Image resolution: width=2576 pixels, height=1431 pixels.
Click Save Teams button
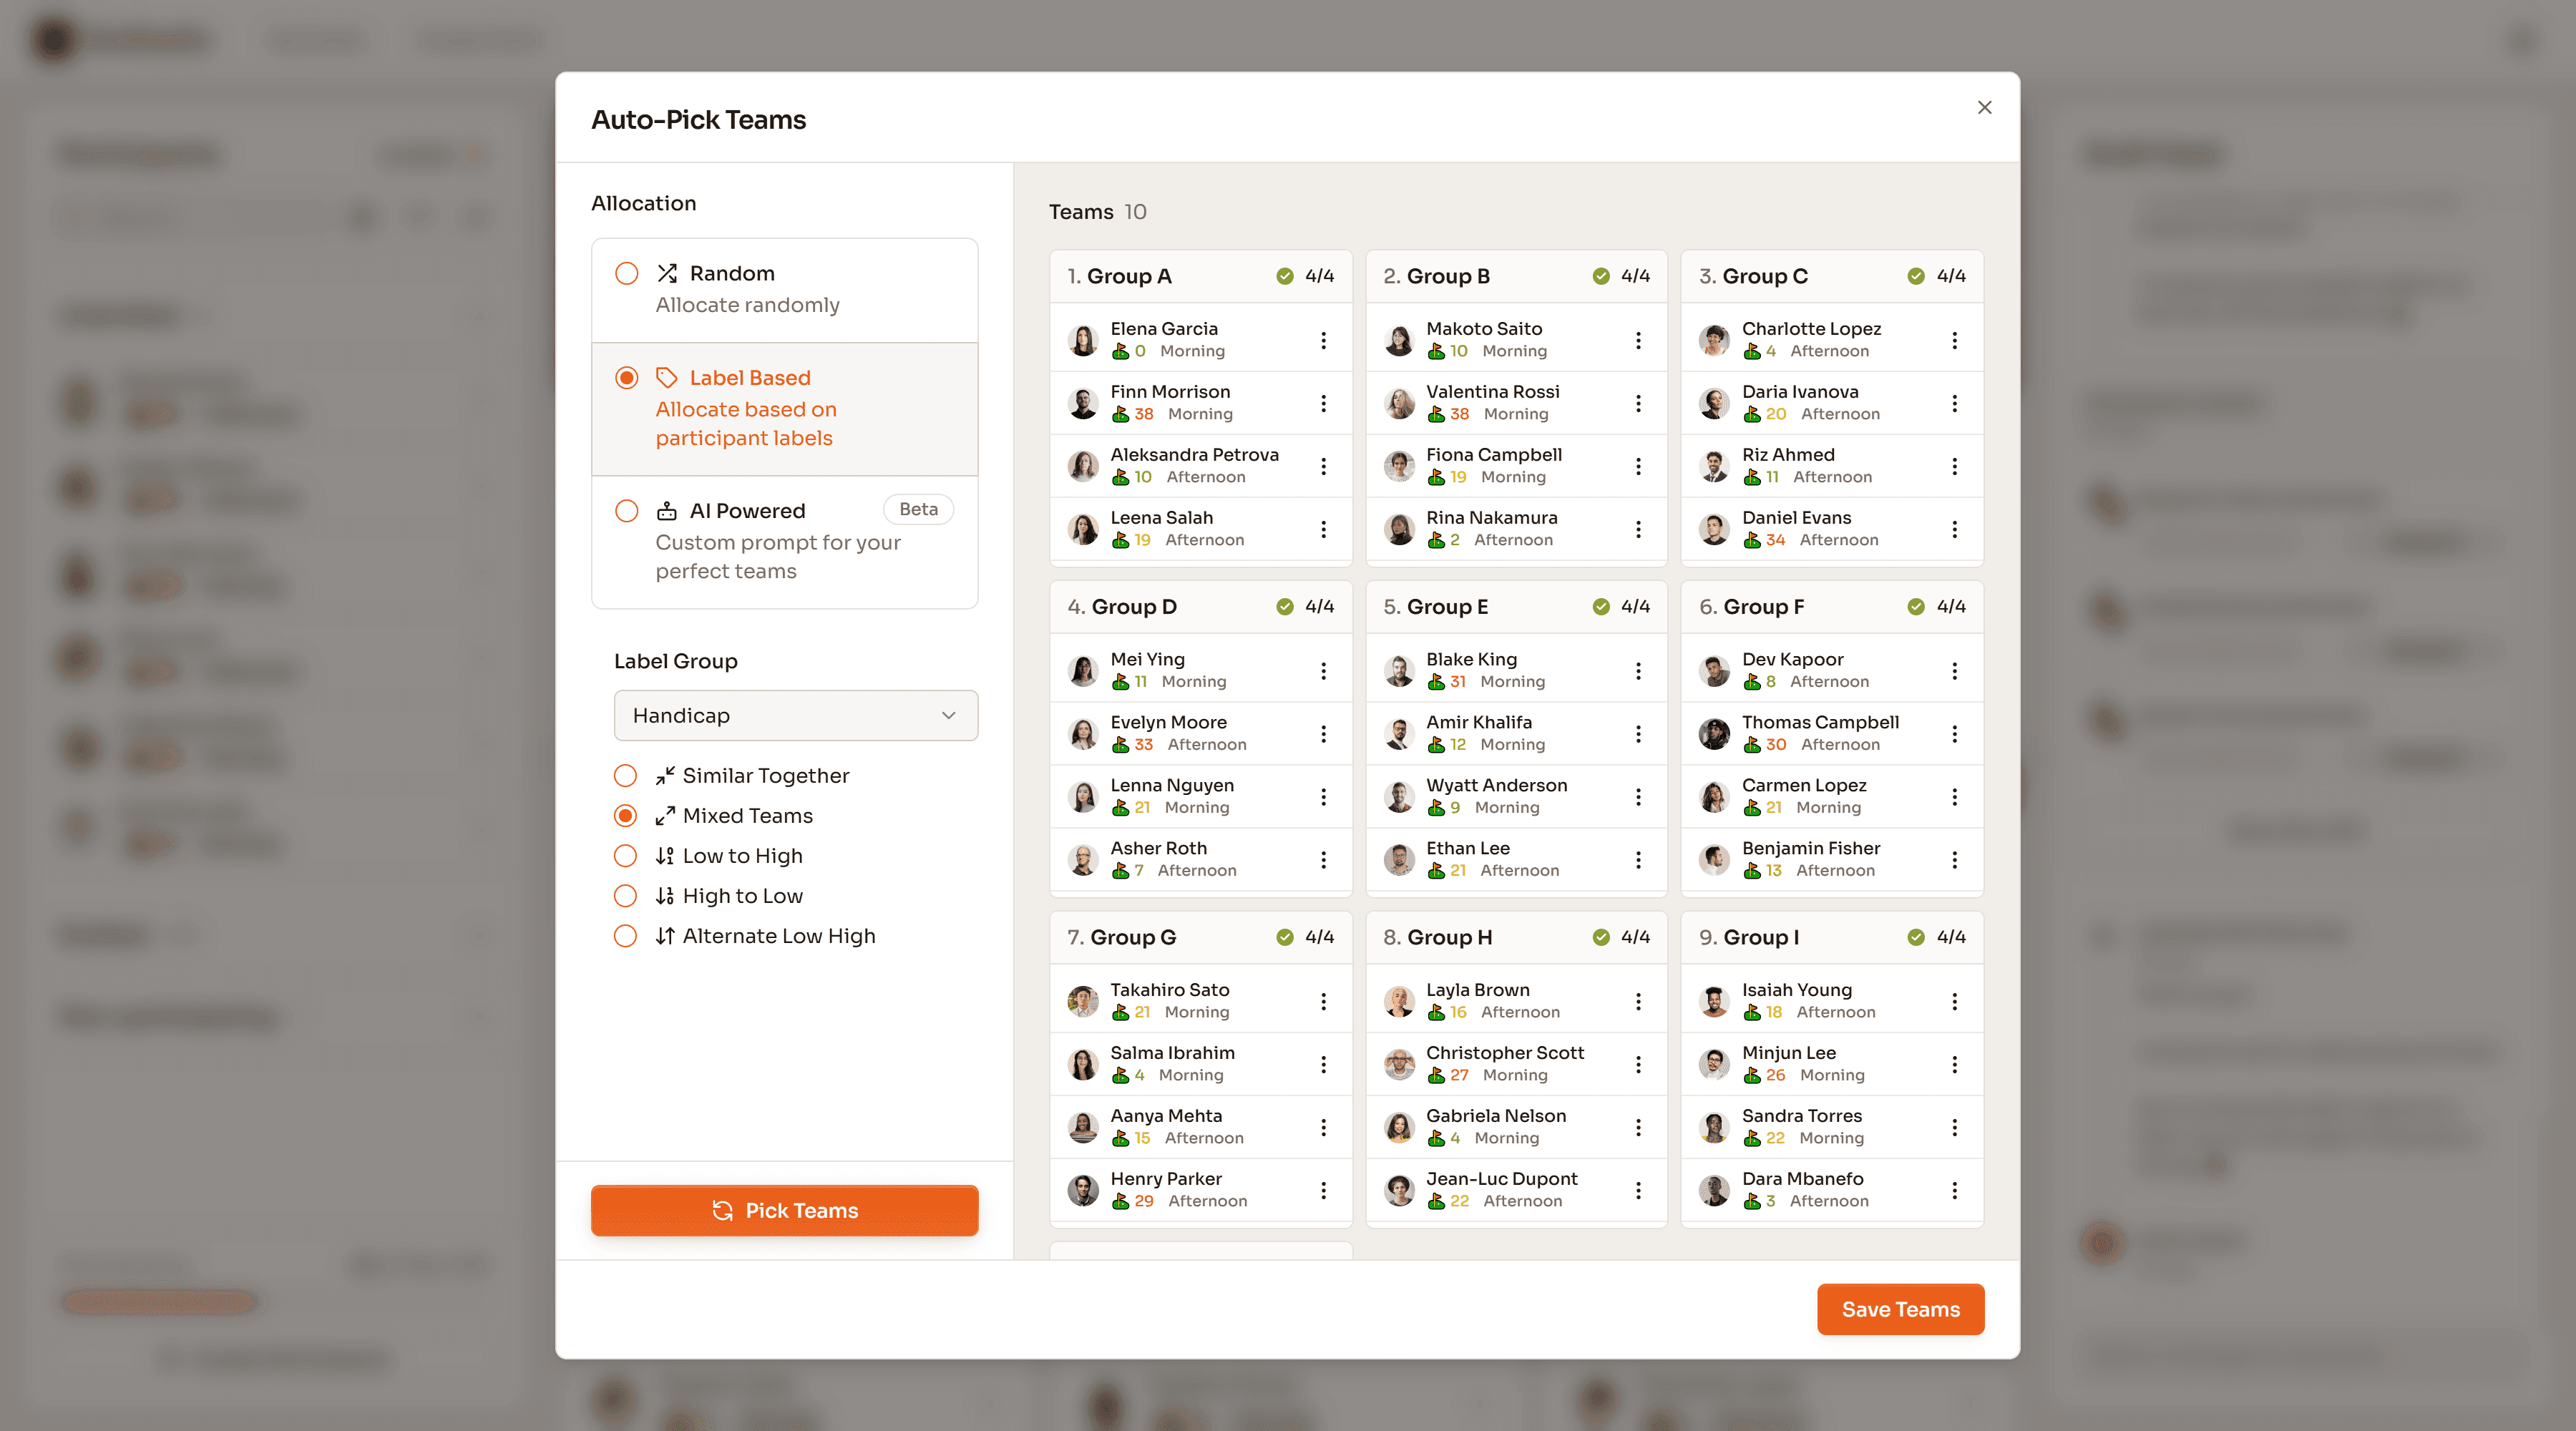coord(1899,1309)
